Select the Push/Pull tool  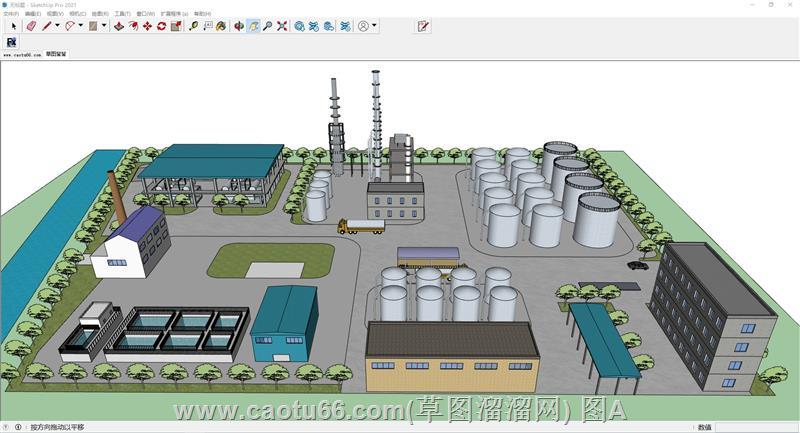pos(119,26)
